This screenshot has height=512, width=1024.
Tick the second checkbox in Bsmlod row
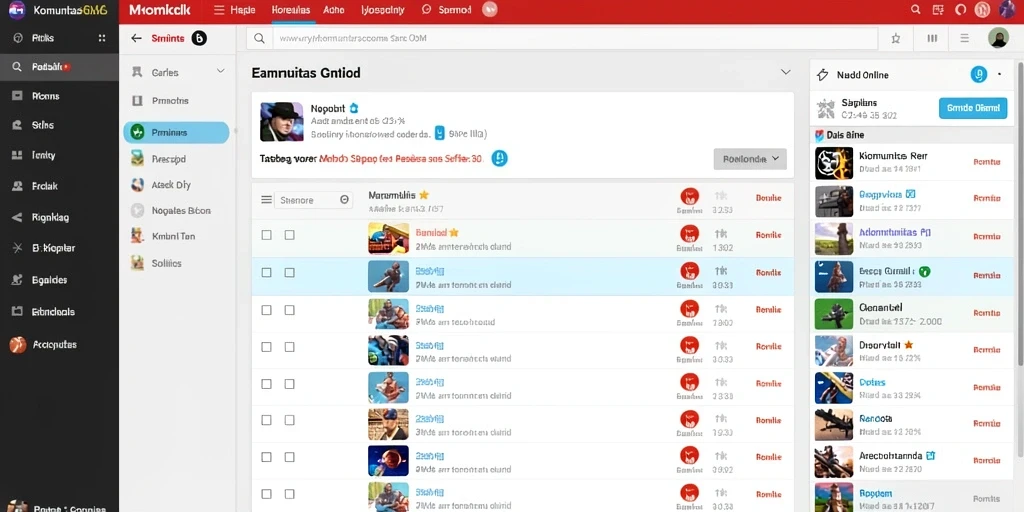(289, 235)
